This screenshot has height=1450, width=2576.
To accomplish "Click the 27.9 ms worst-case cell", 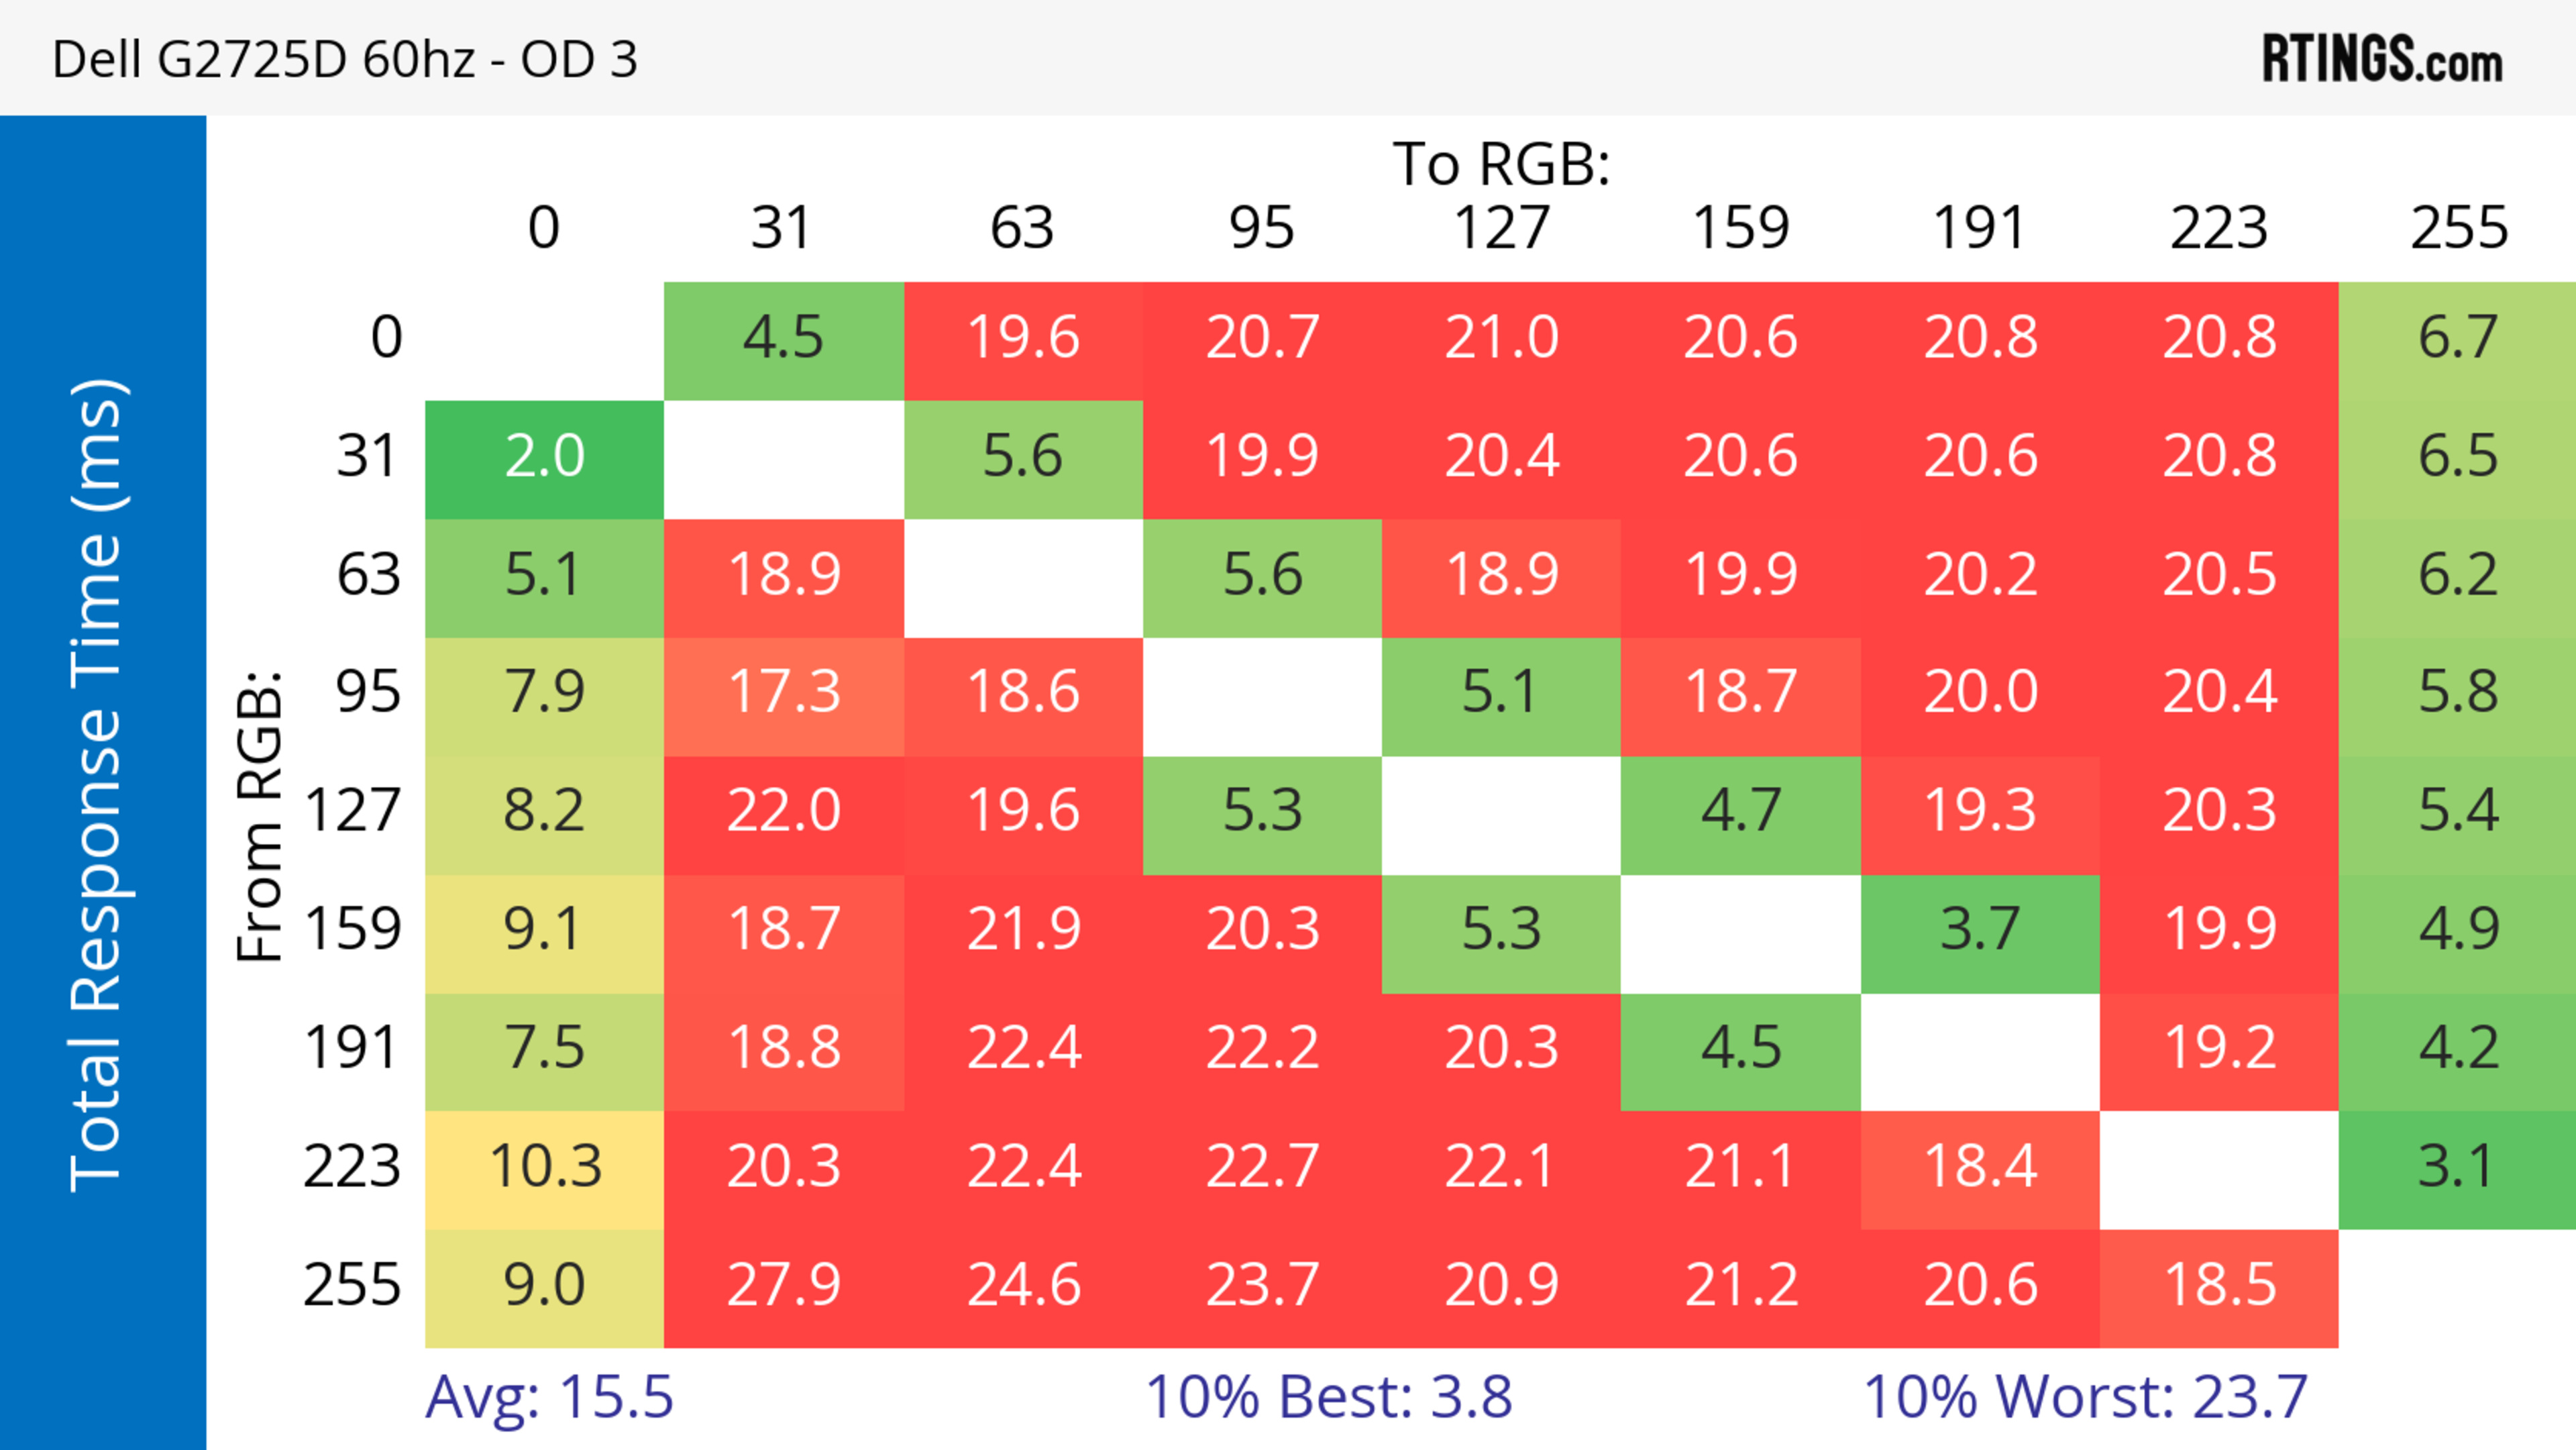I will click(783, 1286).
